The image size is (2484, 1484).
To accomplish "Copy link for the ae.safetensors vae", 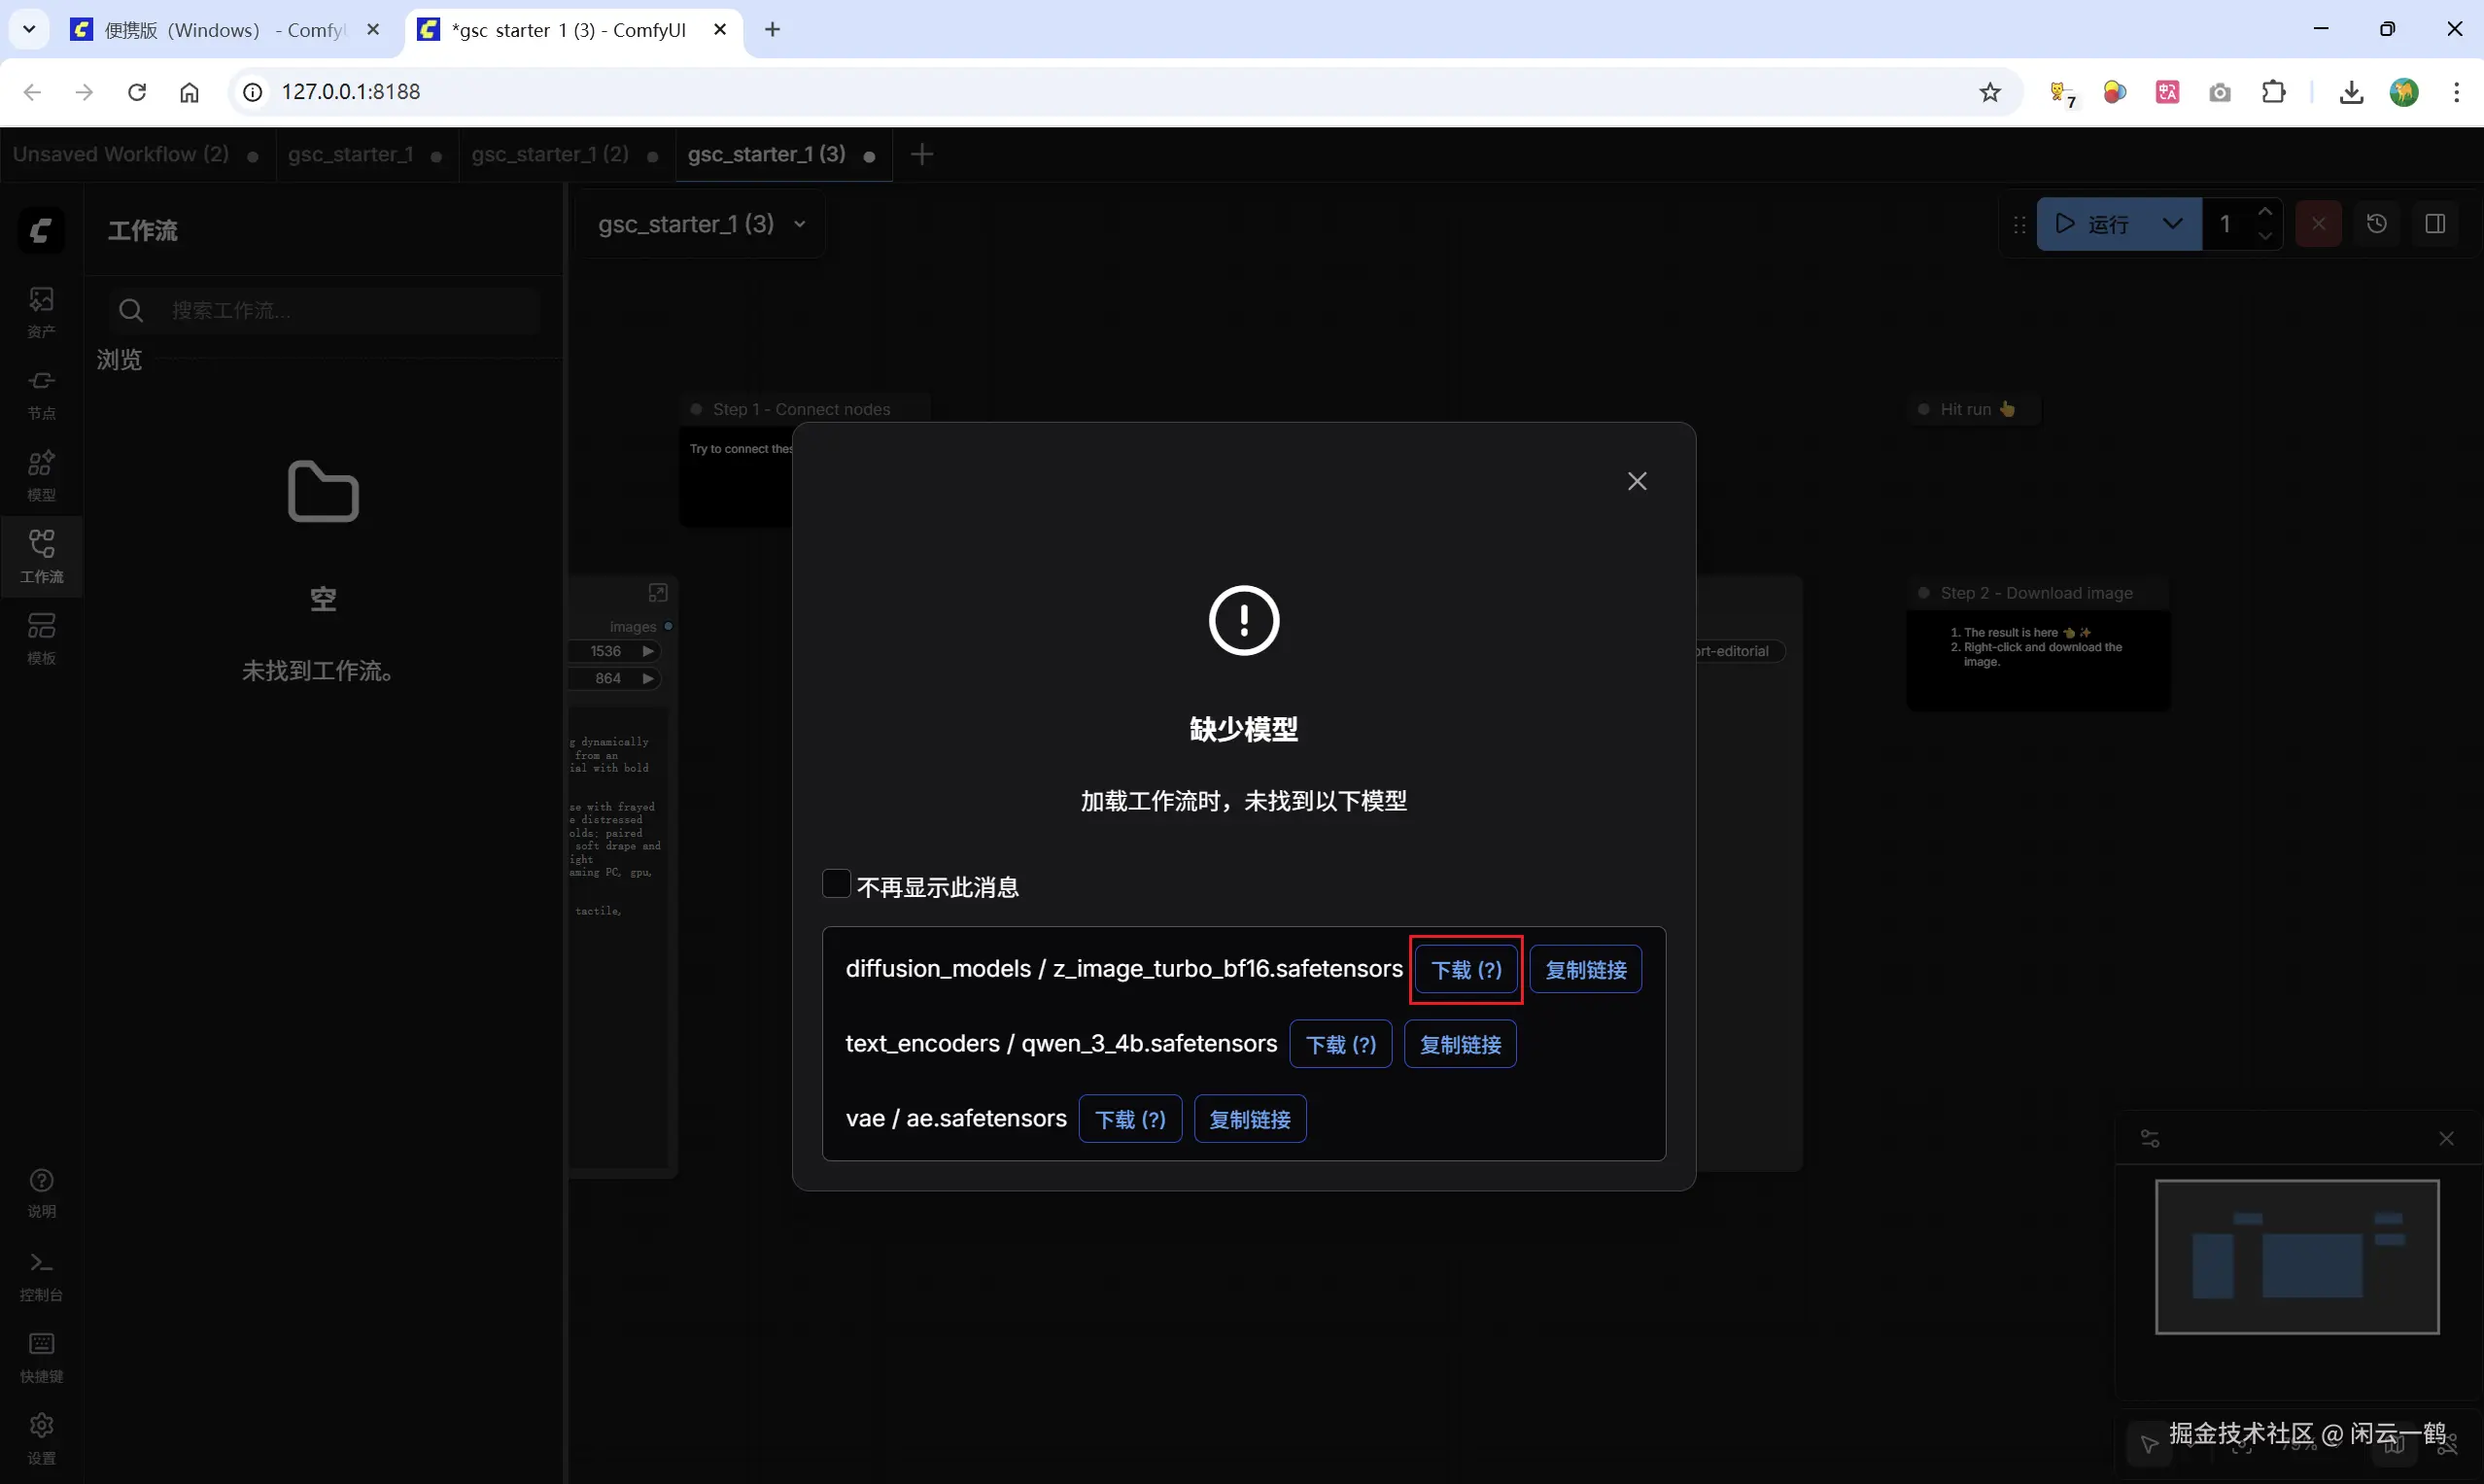I will 1249,1120.
